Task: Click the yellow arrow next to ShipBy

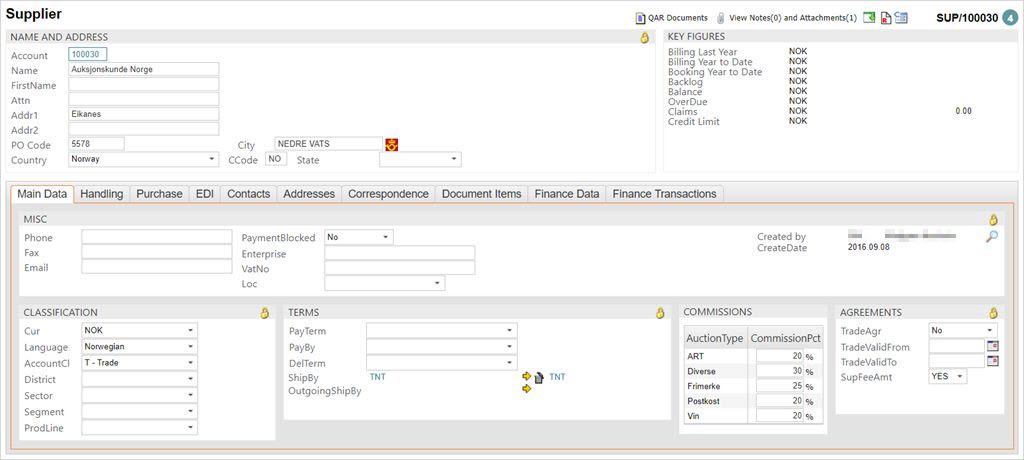Action: [x=527, y=377]
